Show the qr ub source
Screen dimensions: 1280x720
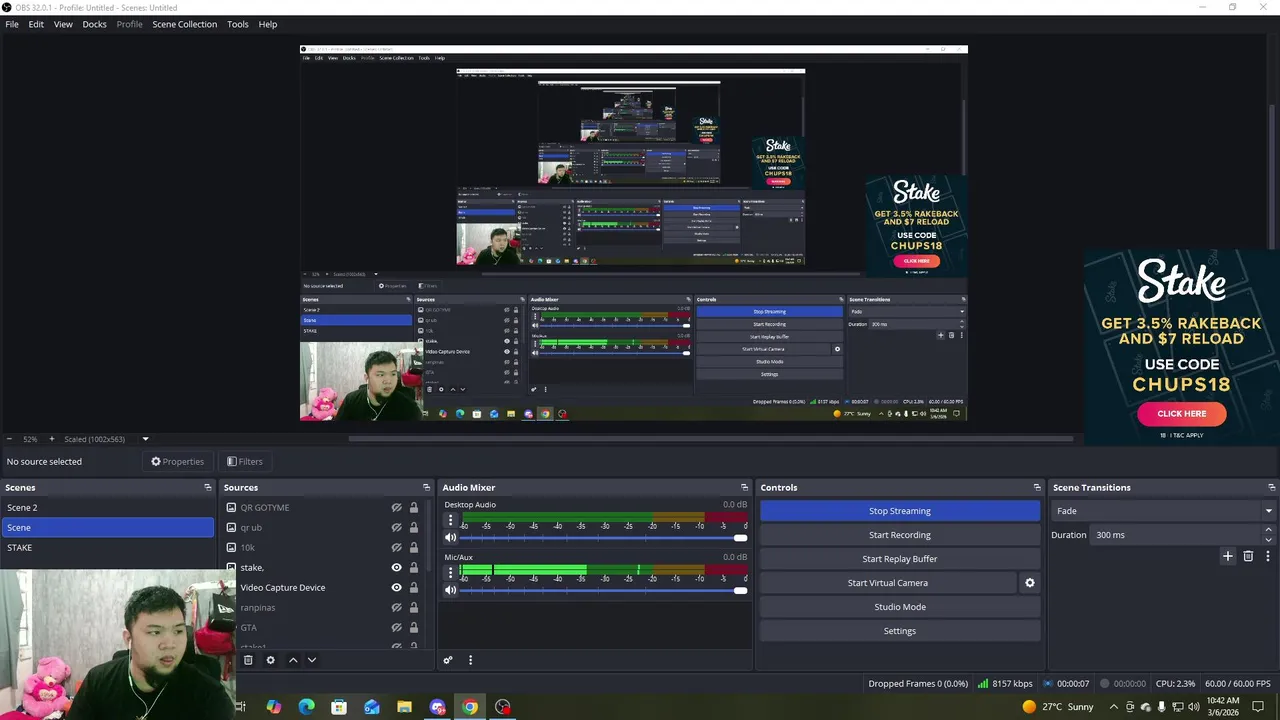click(x=396, y=528)
